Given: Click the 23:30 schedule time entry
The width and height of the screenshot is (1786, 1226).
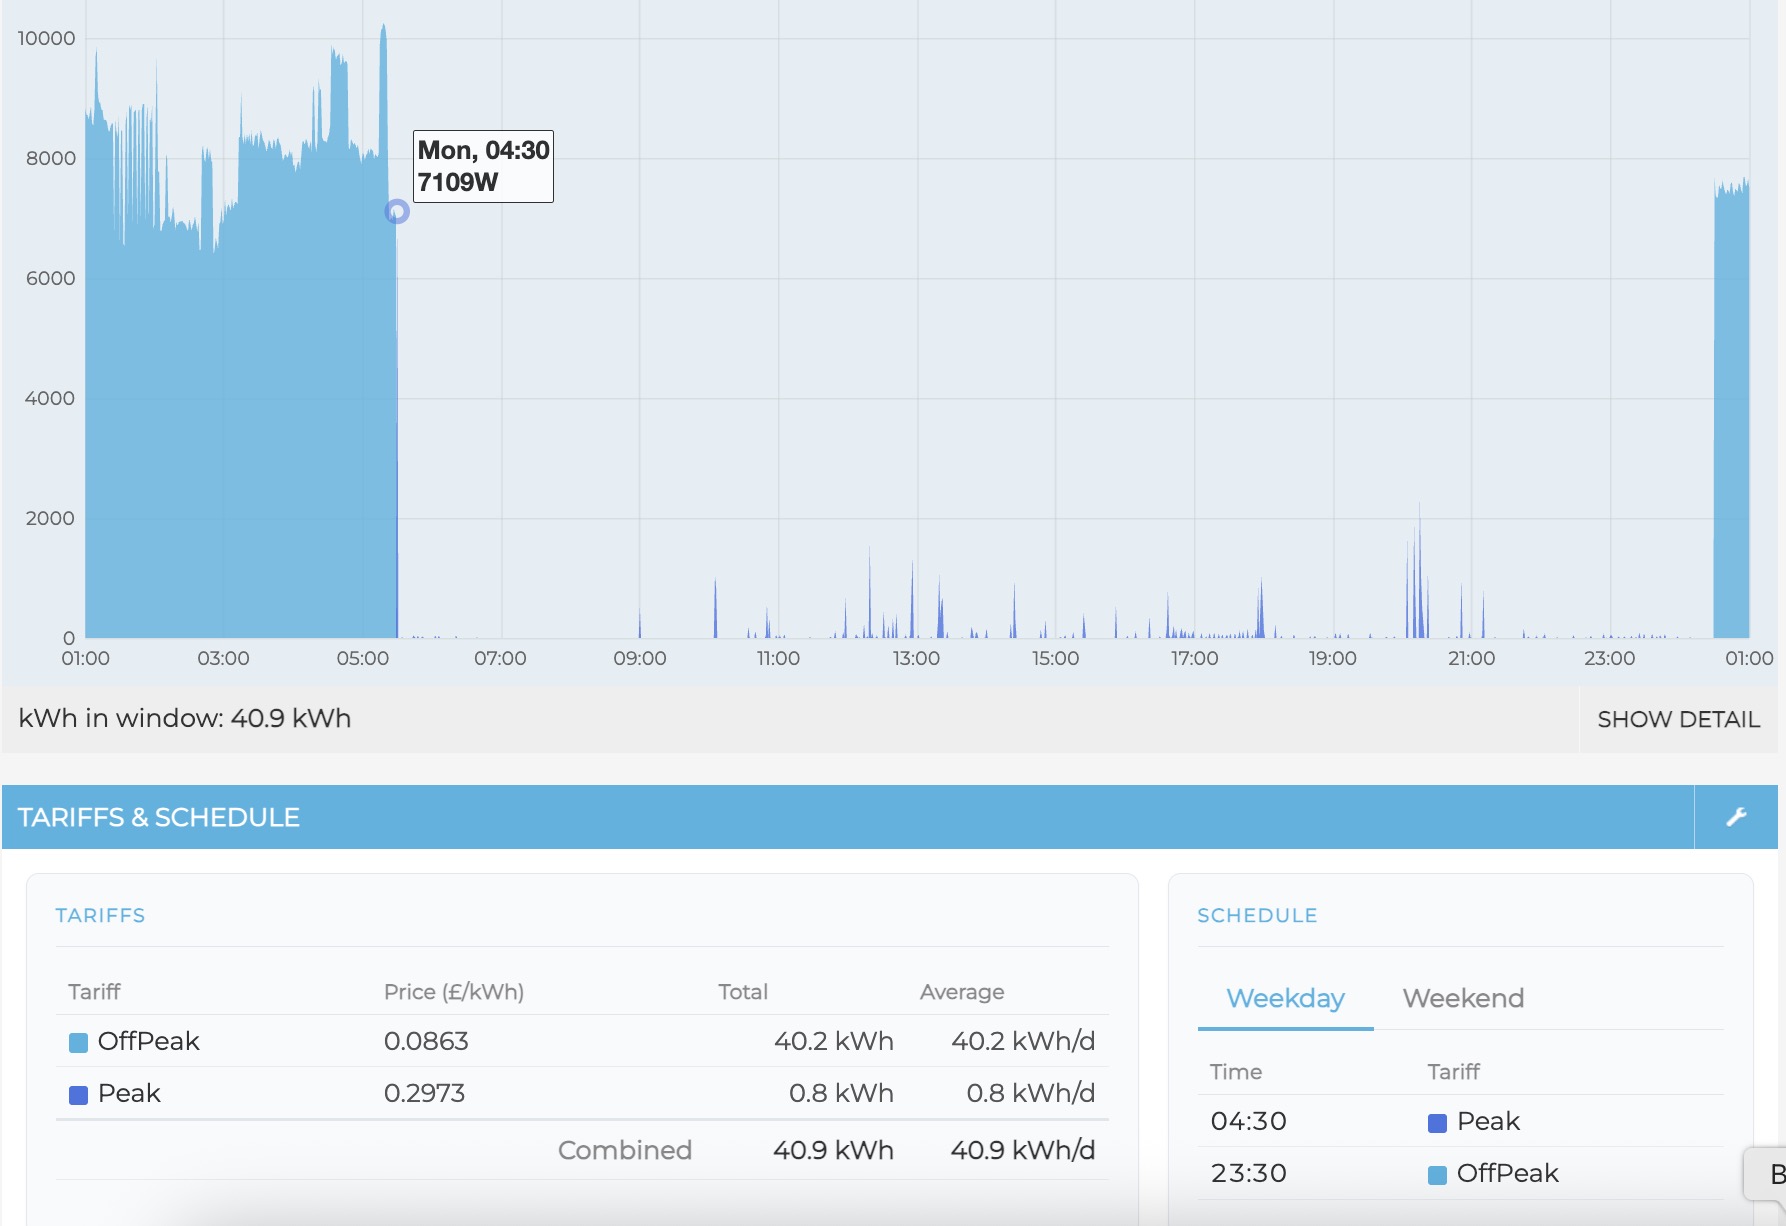Looking at the screenshot, I should [1248, 1173].
